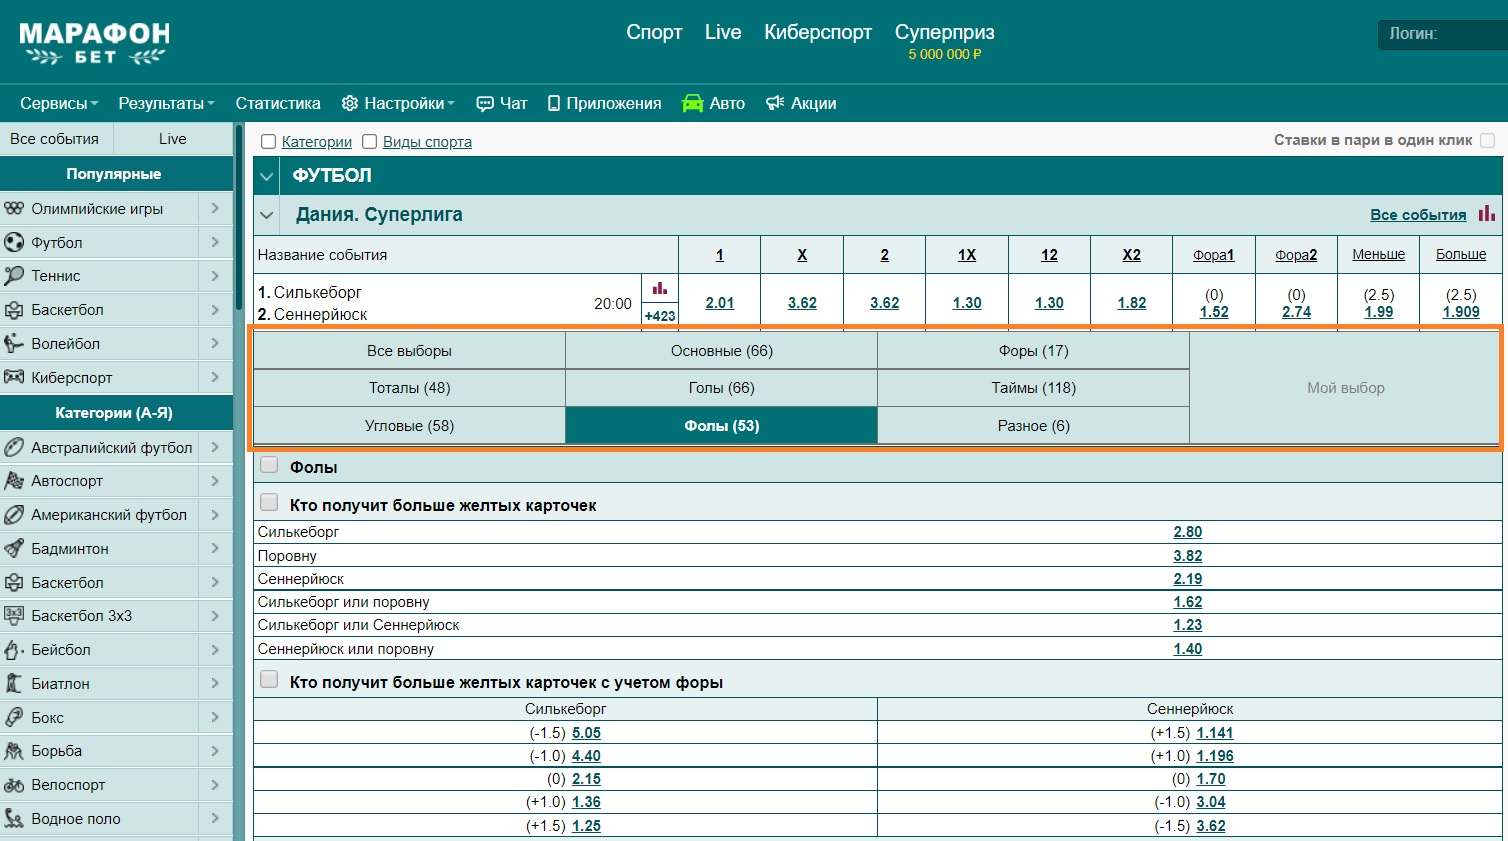
Task: Click the chat bubble icon
Action: pyautogui.click(x=485, y=103)
